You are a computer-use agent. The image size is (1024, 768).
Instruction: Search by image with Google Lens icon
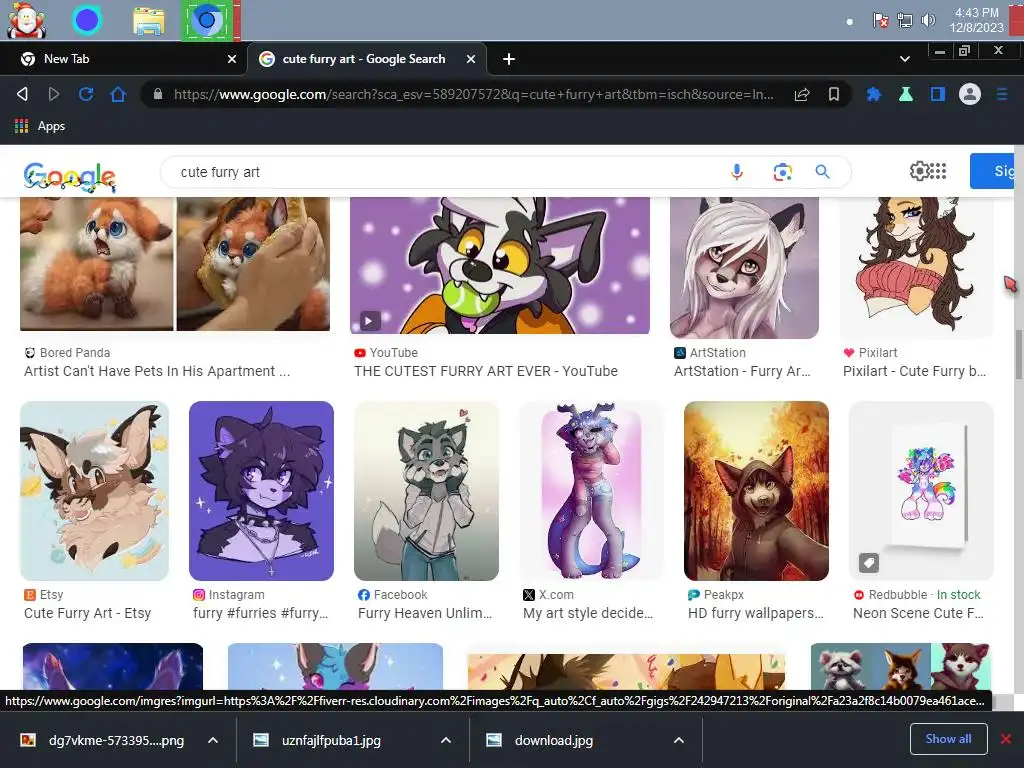pyautogui.click(x=782, y=172)
